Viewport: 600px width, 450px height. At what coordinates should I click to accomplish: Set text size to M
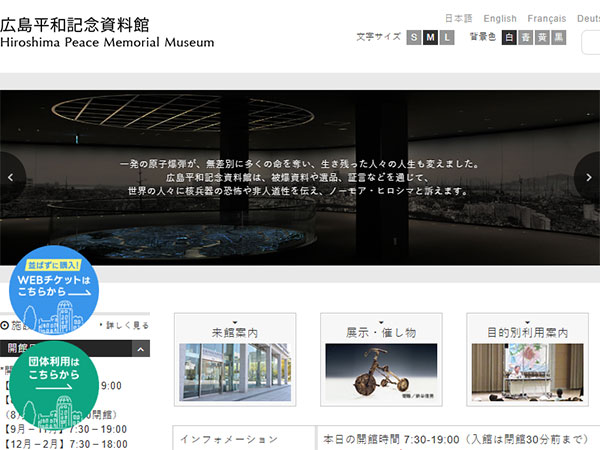click(430, 38)
